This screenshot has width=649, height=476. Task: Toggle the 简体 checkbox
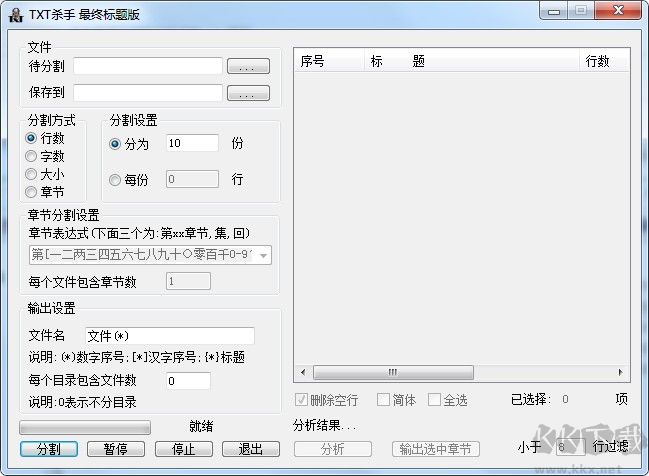point(383,400)
